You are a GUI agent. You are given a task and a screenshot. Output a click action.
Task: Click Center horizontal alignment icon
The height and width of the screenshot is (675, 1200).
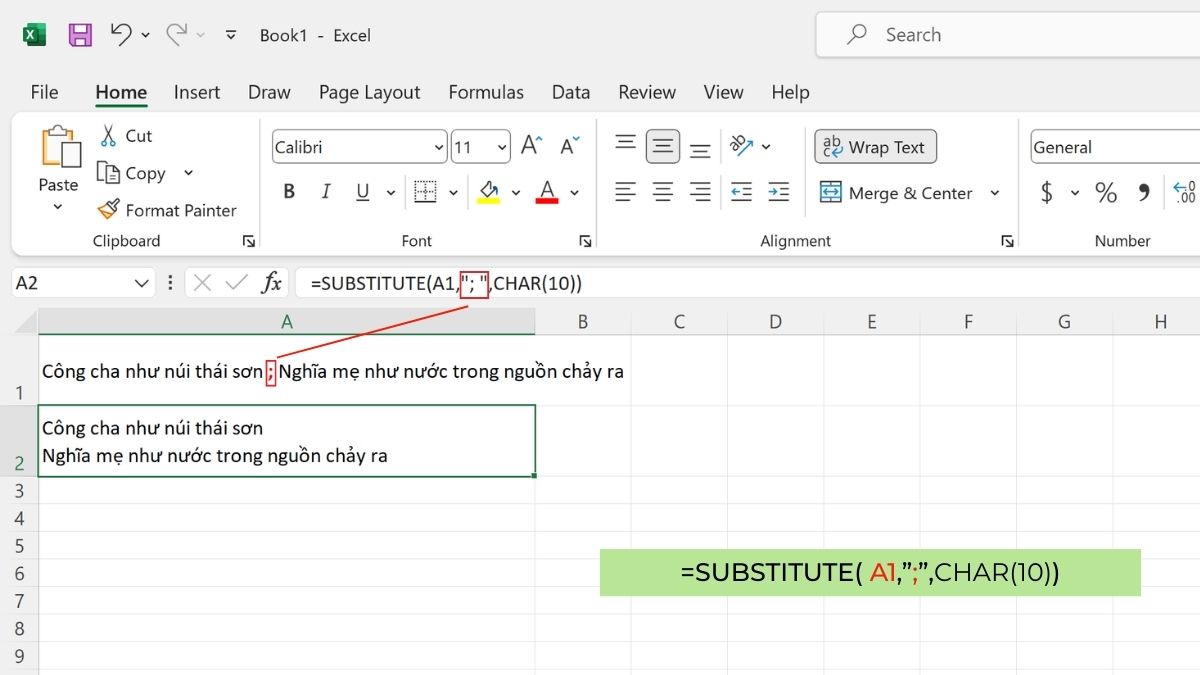coord(663,192)
